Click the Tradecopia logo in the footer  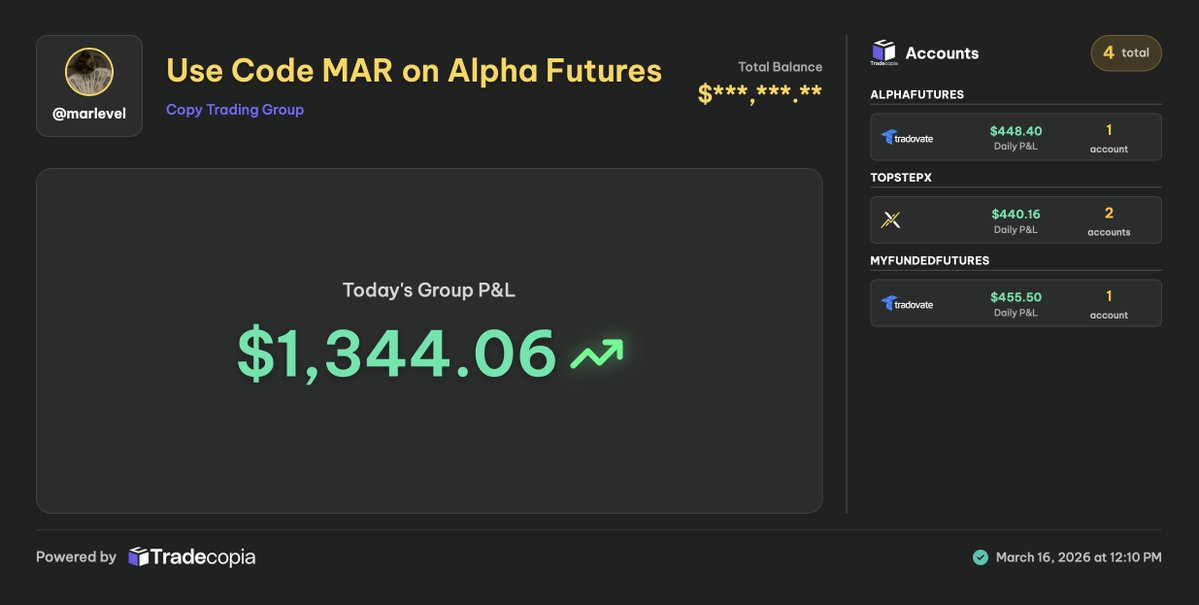pyautogui.click(x=192, y=557)
